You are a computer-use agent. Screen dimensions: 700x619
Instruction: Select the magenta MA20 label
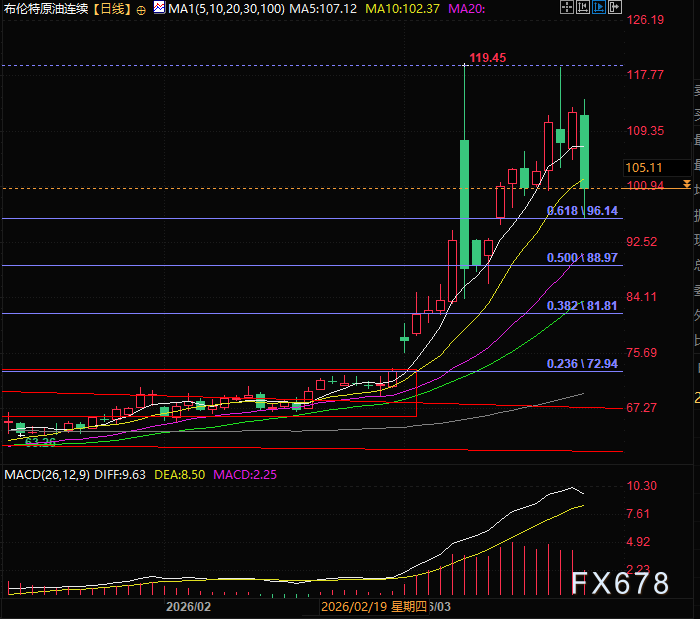pyautogui.click(x=468, y=9)
